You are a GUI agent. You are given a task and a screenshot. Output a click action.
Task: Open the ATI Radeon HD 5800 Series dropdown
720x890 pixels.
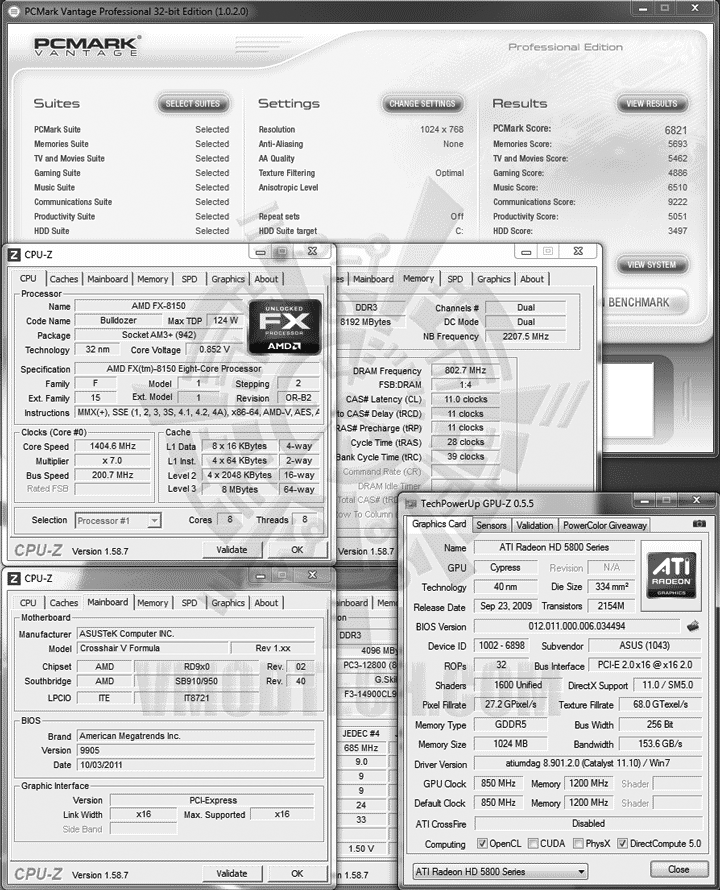click(x=500, y=871)
